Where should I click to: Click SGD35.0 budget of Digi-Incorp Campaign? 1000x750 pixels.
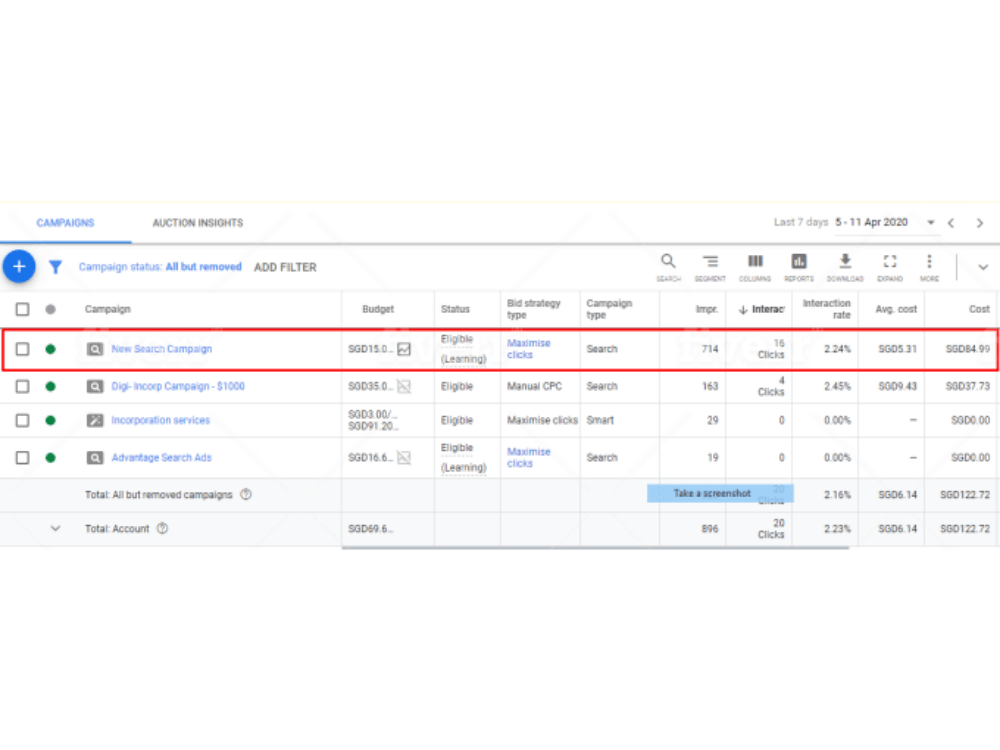[371, 386]
